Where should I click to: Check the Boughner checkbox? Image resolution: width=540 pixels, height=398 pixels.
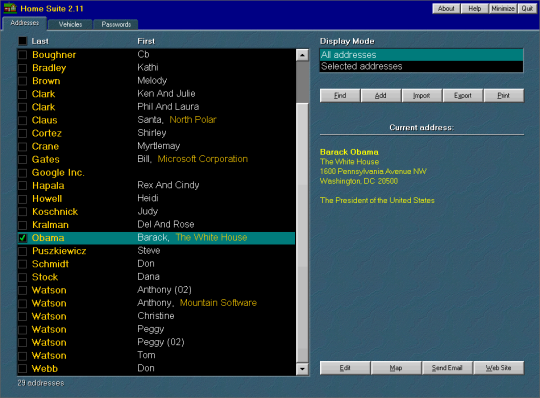[22, 55]
